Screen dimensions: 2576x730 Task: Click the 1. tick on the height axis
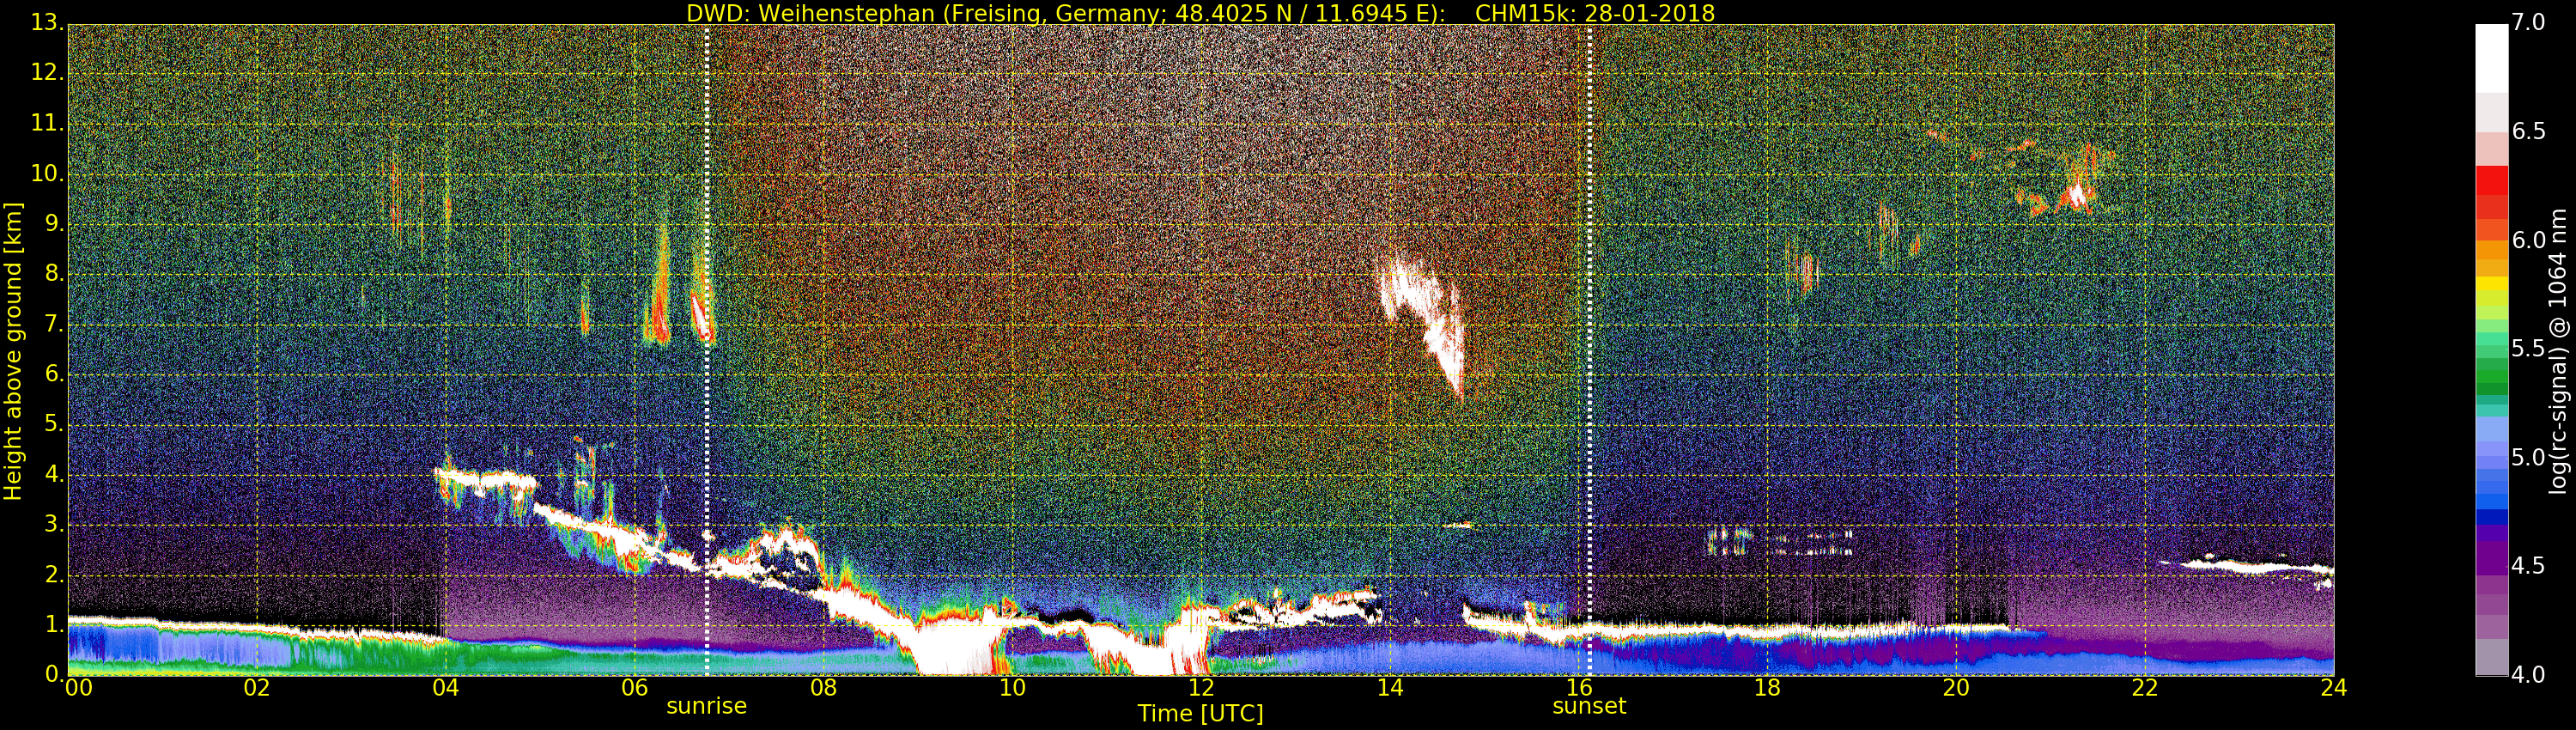click(53, 624)
